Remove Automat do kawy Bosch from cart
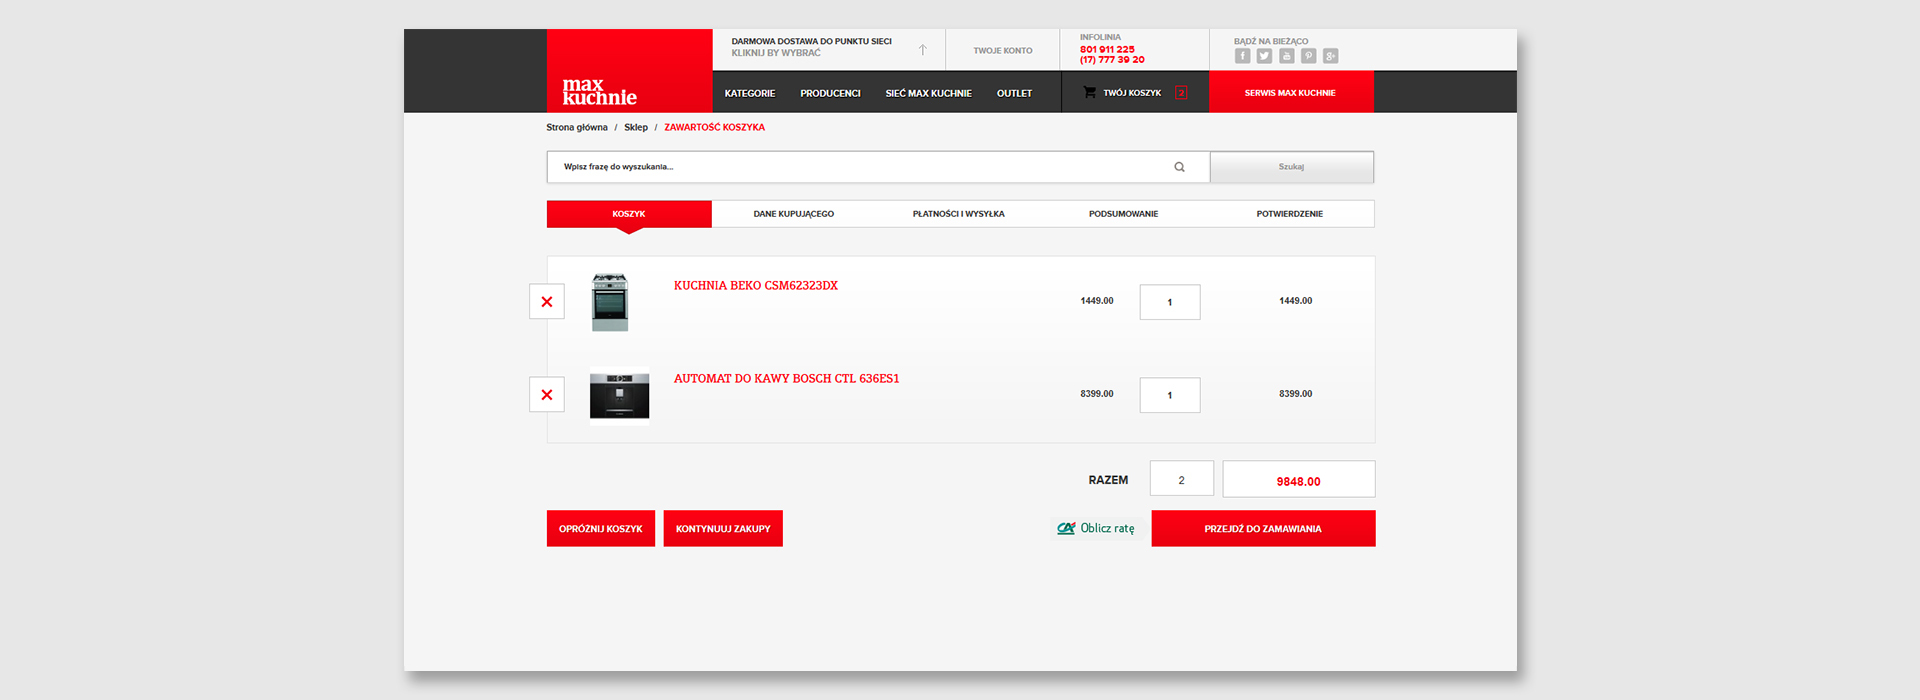Viewport: 1920px width, 700px height. (x=546, y=394)
